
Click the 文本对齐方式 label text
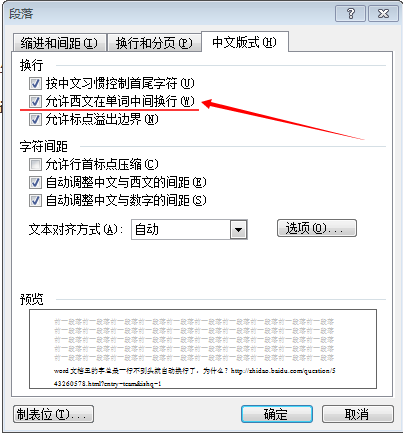pos(76,230)
